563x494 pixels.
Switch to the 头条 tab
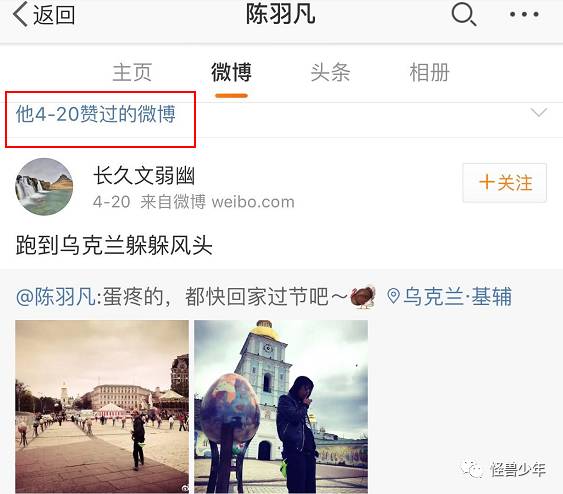point(330,72)
